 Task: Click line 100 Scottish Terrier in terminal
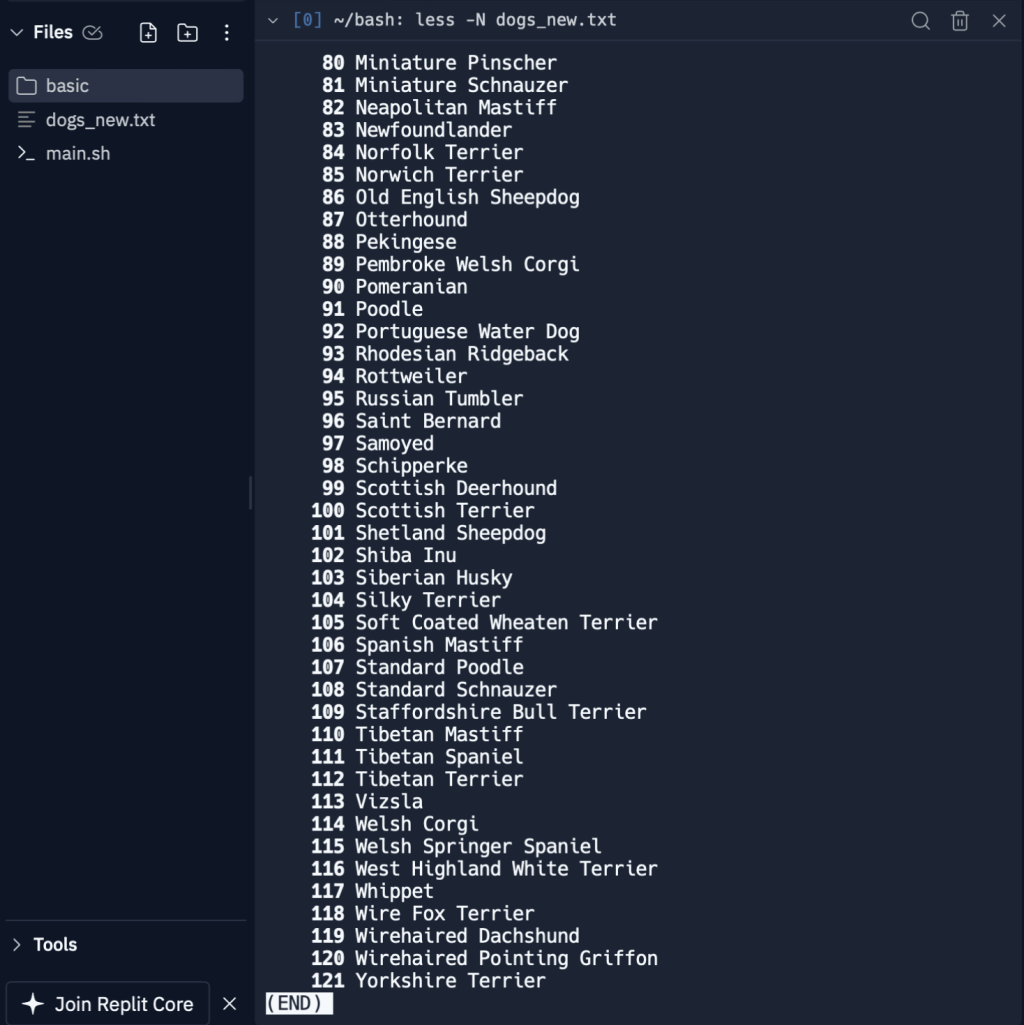click(x=444, y=510)
